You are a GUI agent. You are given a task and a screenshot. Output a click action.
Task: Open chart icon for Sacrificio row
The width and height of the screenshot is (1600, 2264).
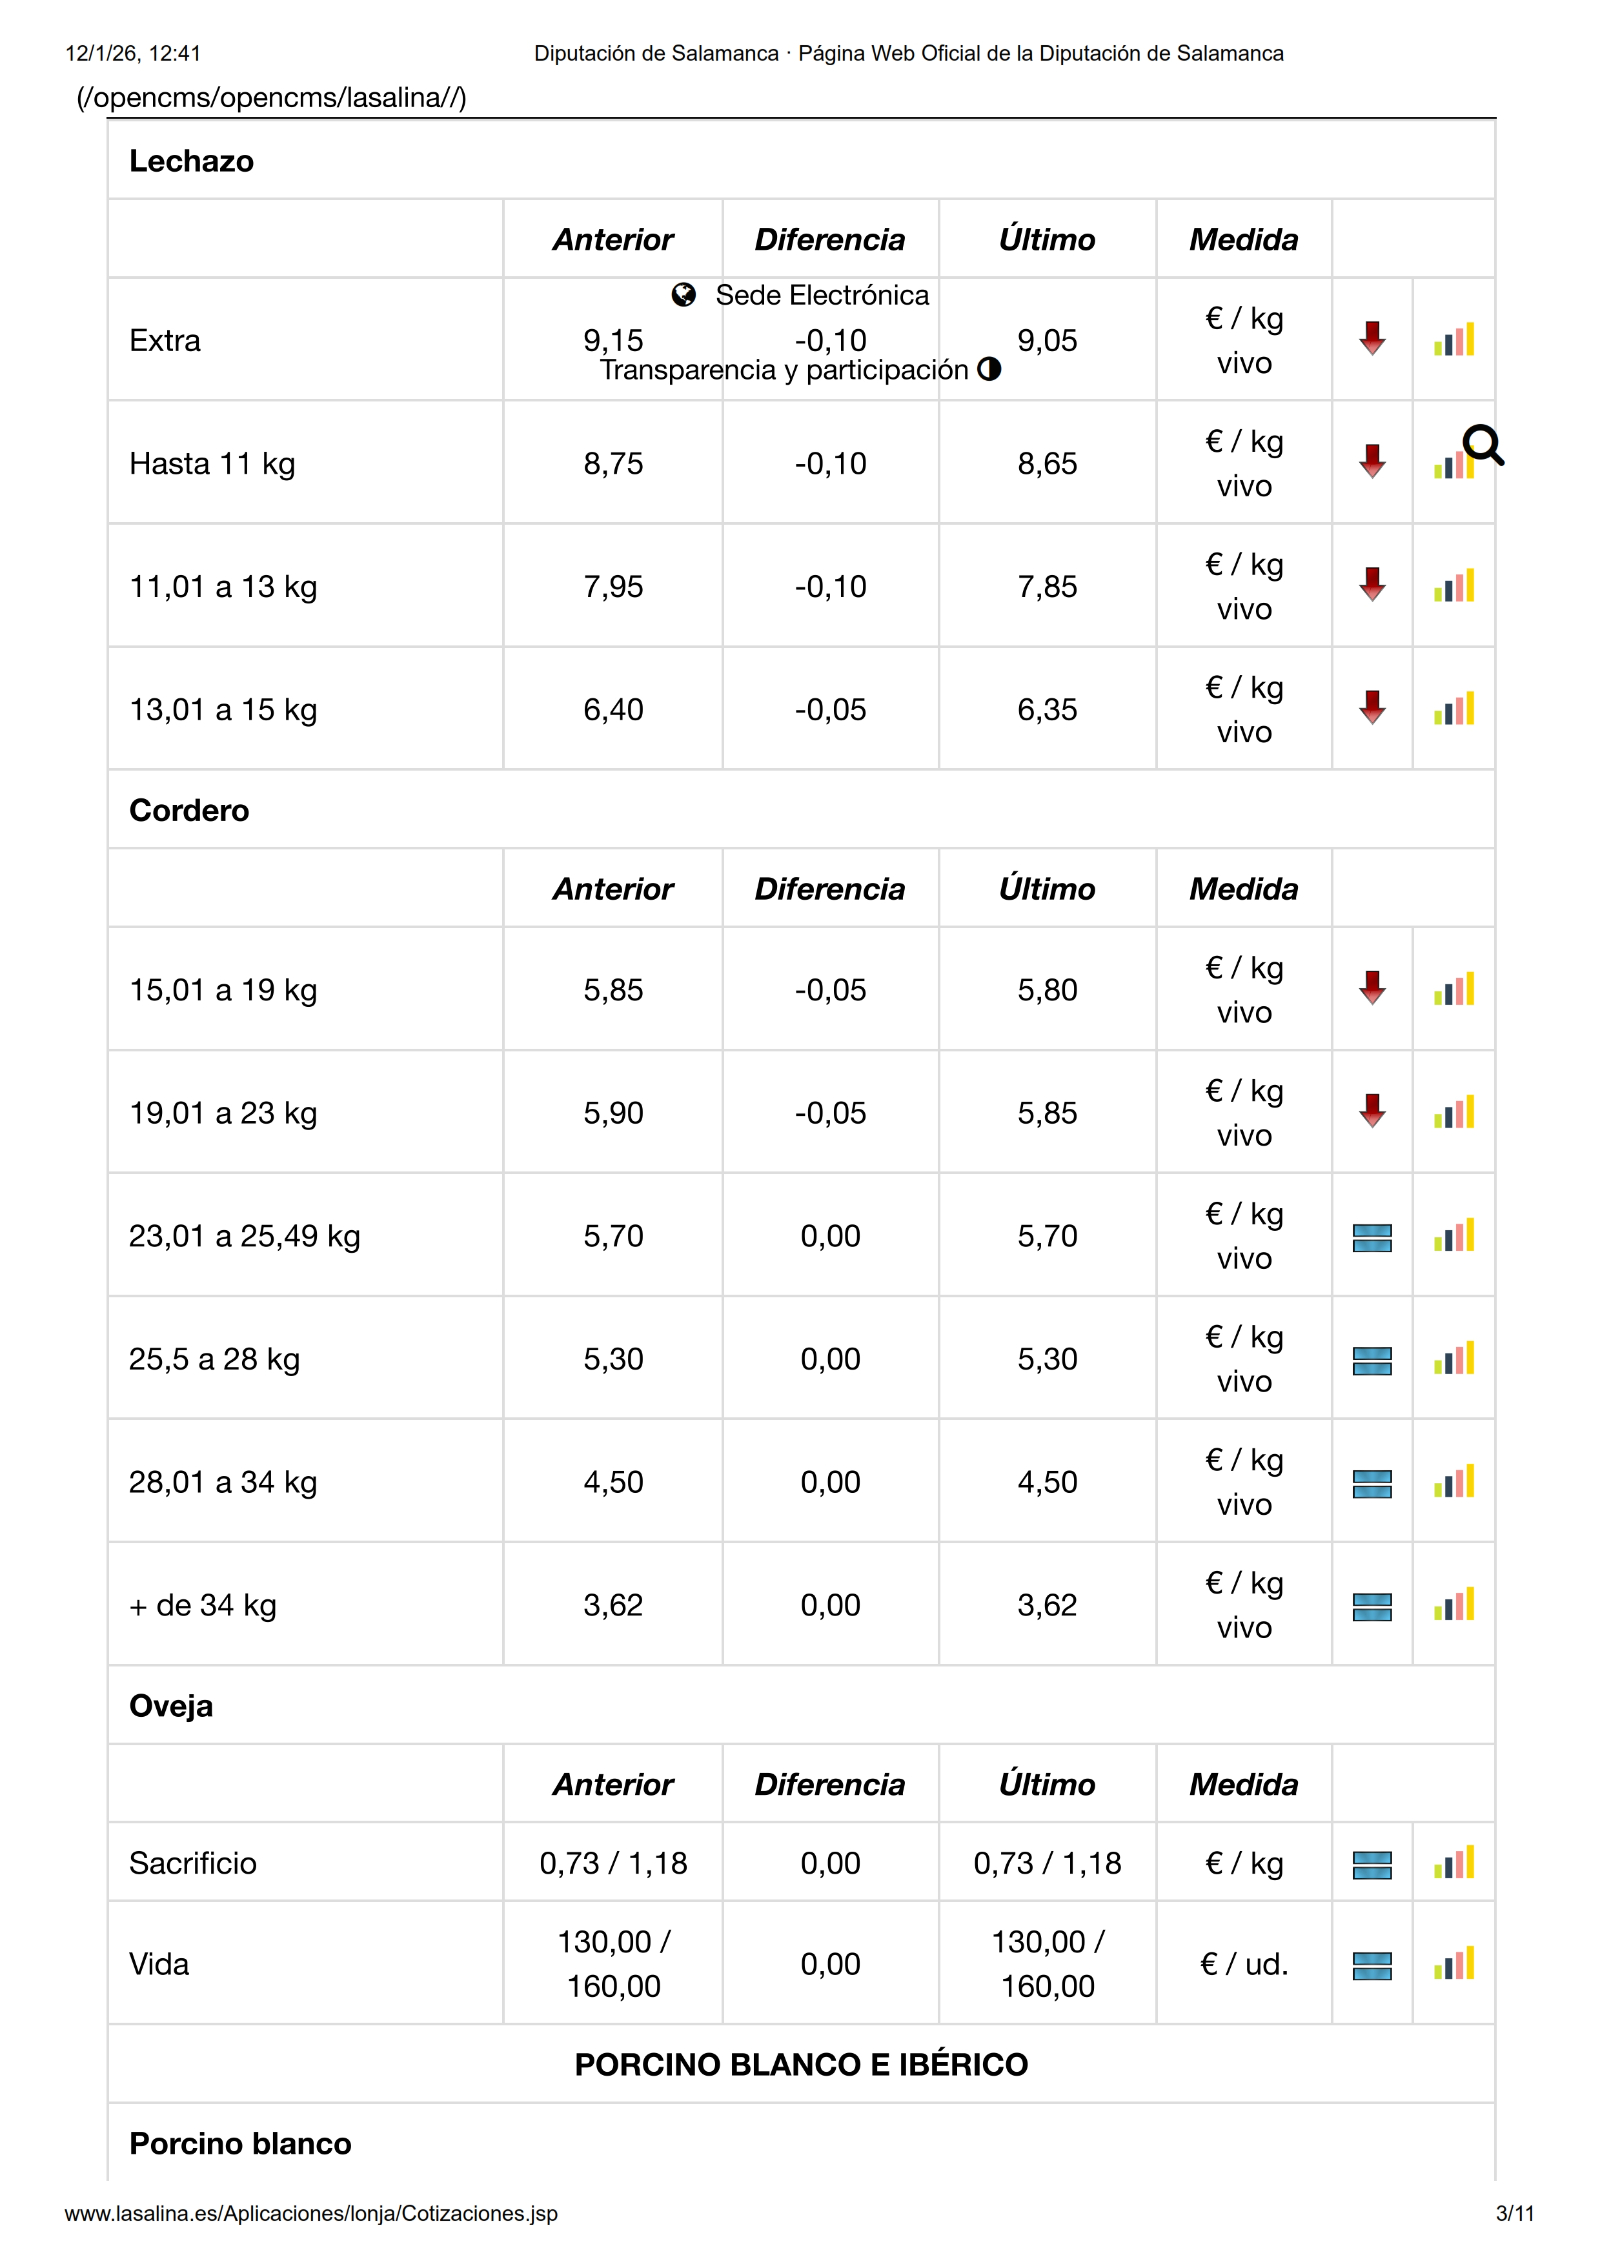[x=1453, y=1863]
